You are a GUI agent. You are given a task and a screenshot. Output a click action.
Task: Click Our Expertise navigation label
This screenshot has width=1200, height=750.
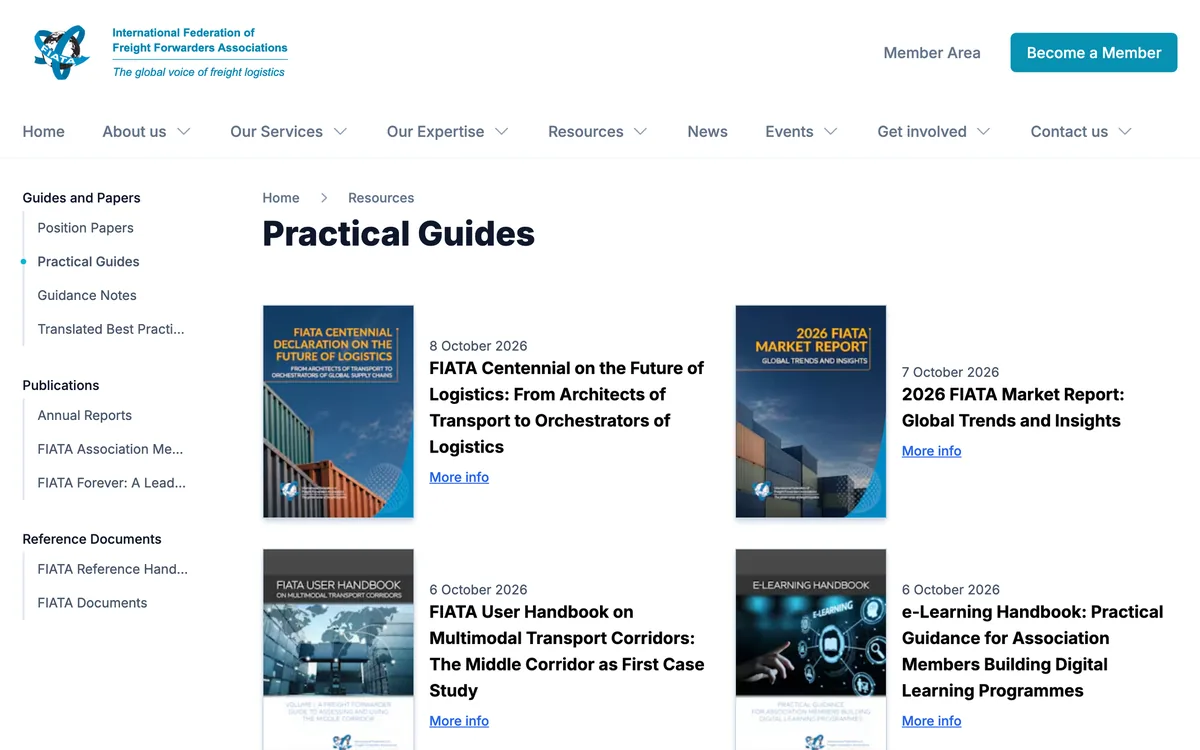click(435, 131)
